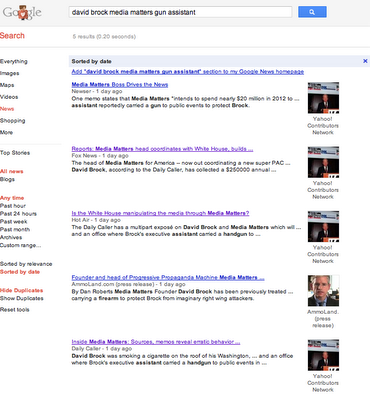Screen dimensions: 370x400
Task: Open Fox News Reports: Media Matters head article
Action: point(162,149)
